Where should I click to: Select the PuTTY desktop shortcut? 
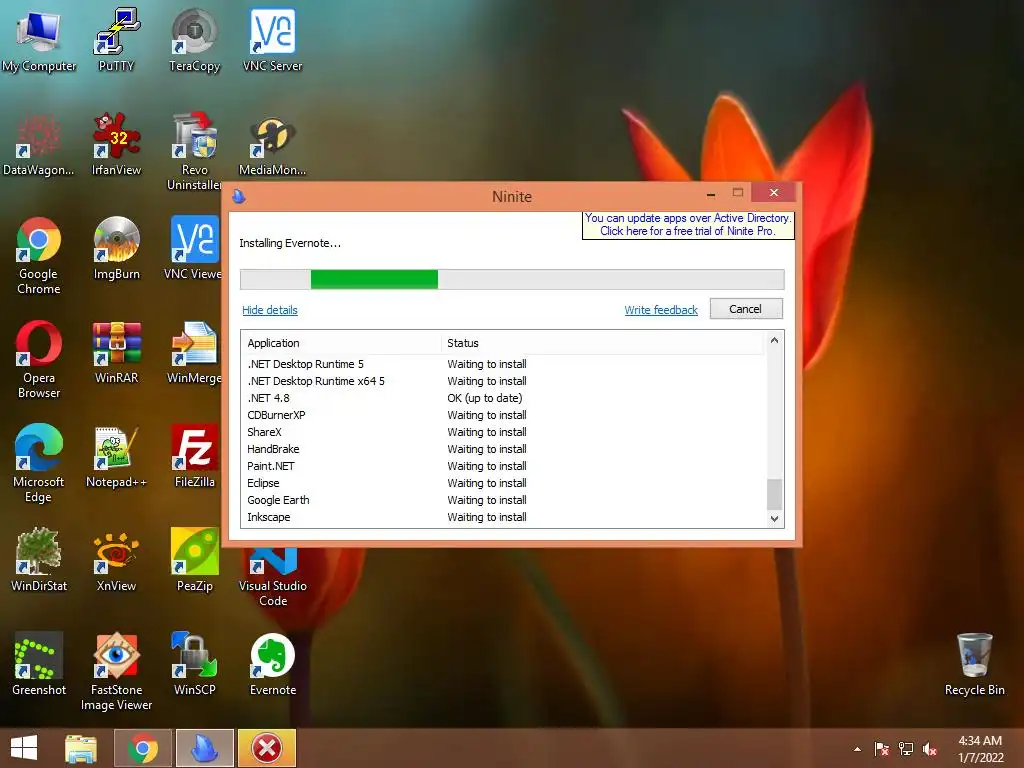click(116, 40)
